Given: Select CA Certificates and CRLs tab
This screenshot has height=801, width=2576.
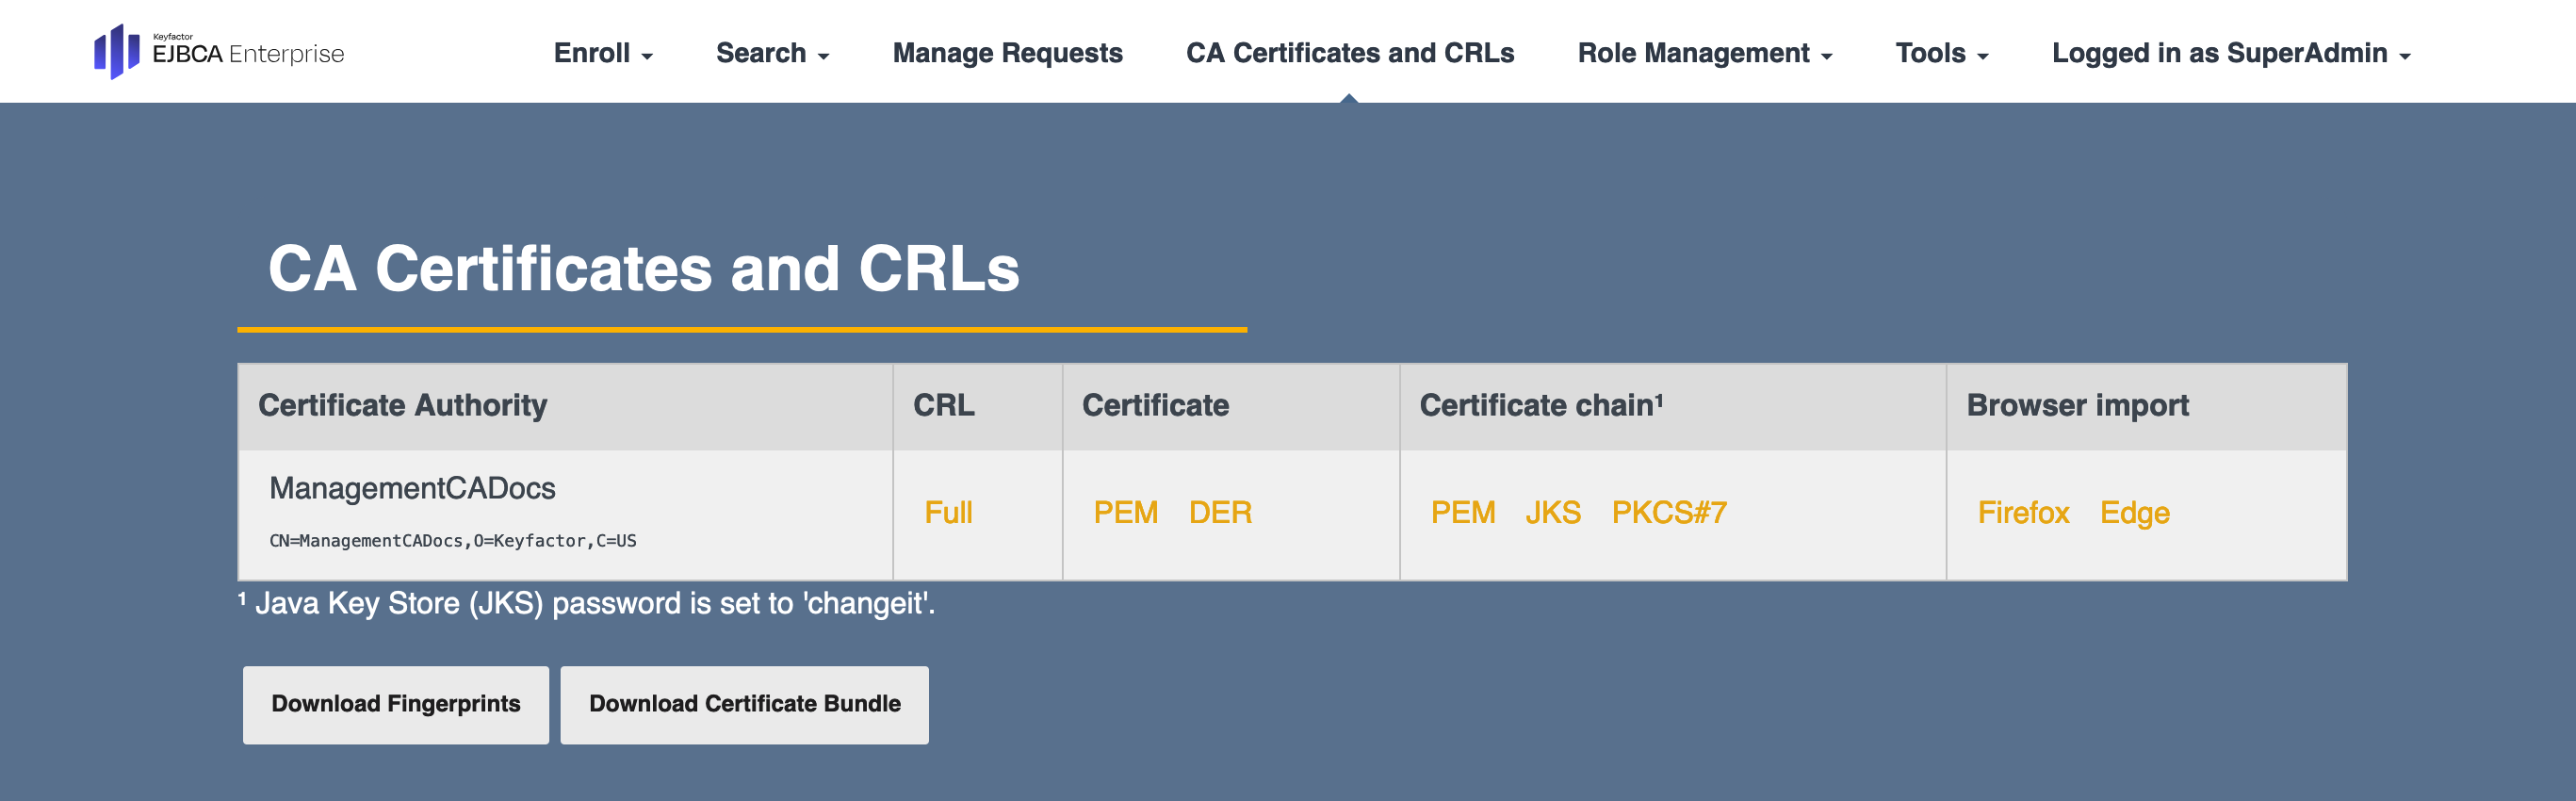Looking at the screenshot, I should (x=1349, y=53).
